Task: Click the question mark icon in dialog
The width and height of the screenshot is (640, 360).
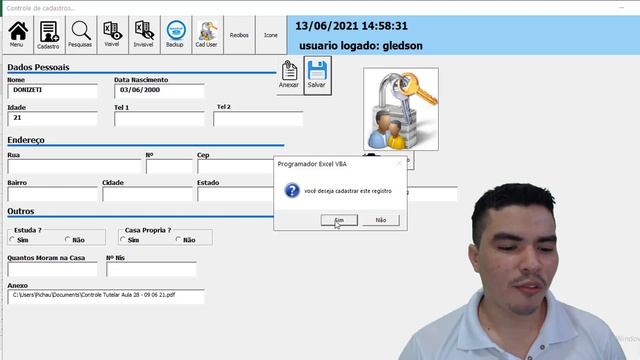Action: [x=292, y=190]
